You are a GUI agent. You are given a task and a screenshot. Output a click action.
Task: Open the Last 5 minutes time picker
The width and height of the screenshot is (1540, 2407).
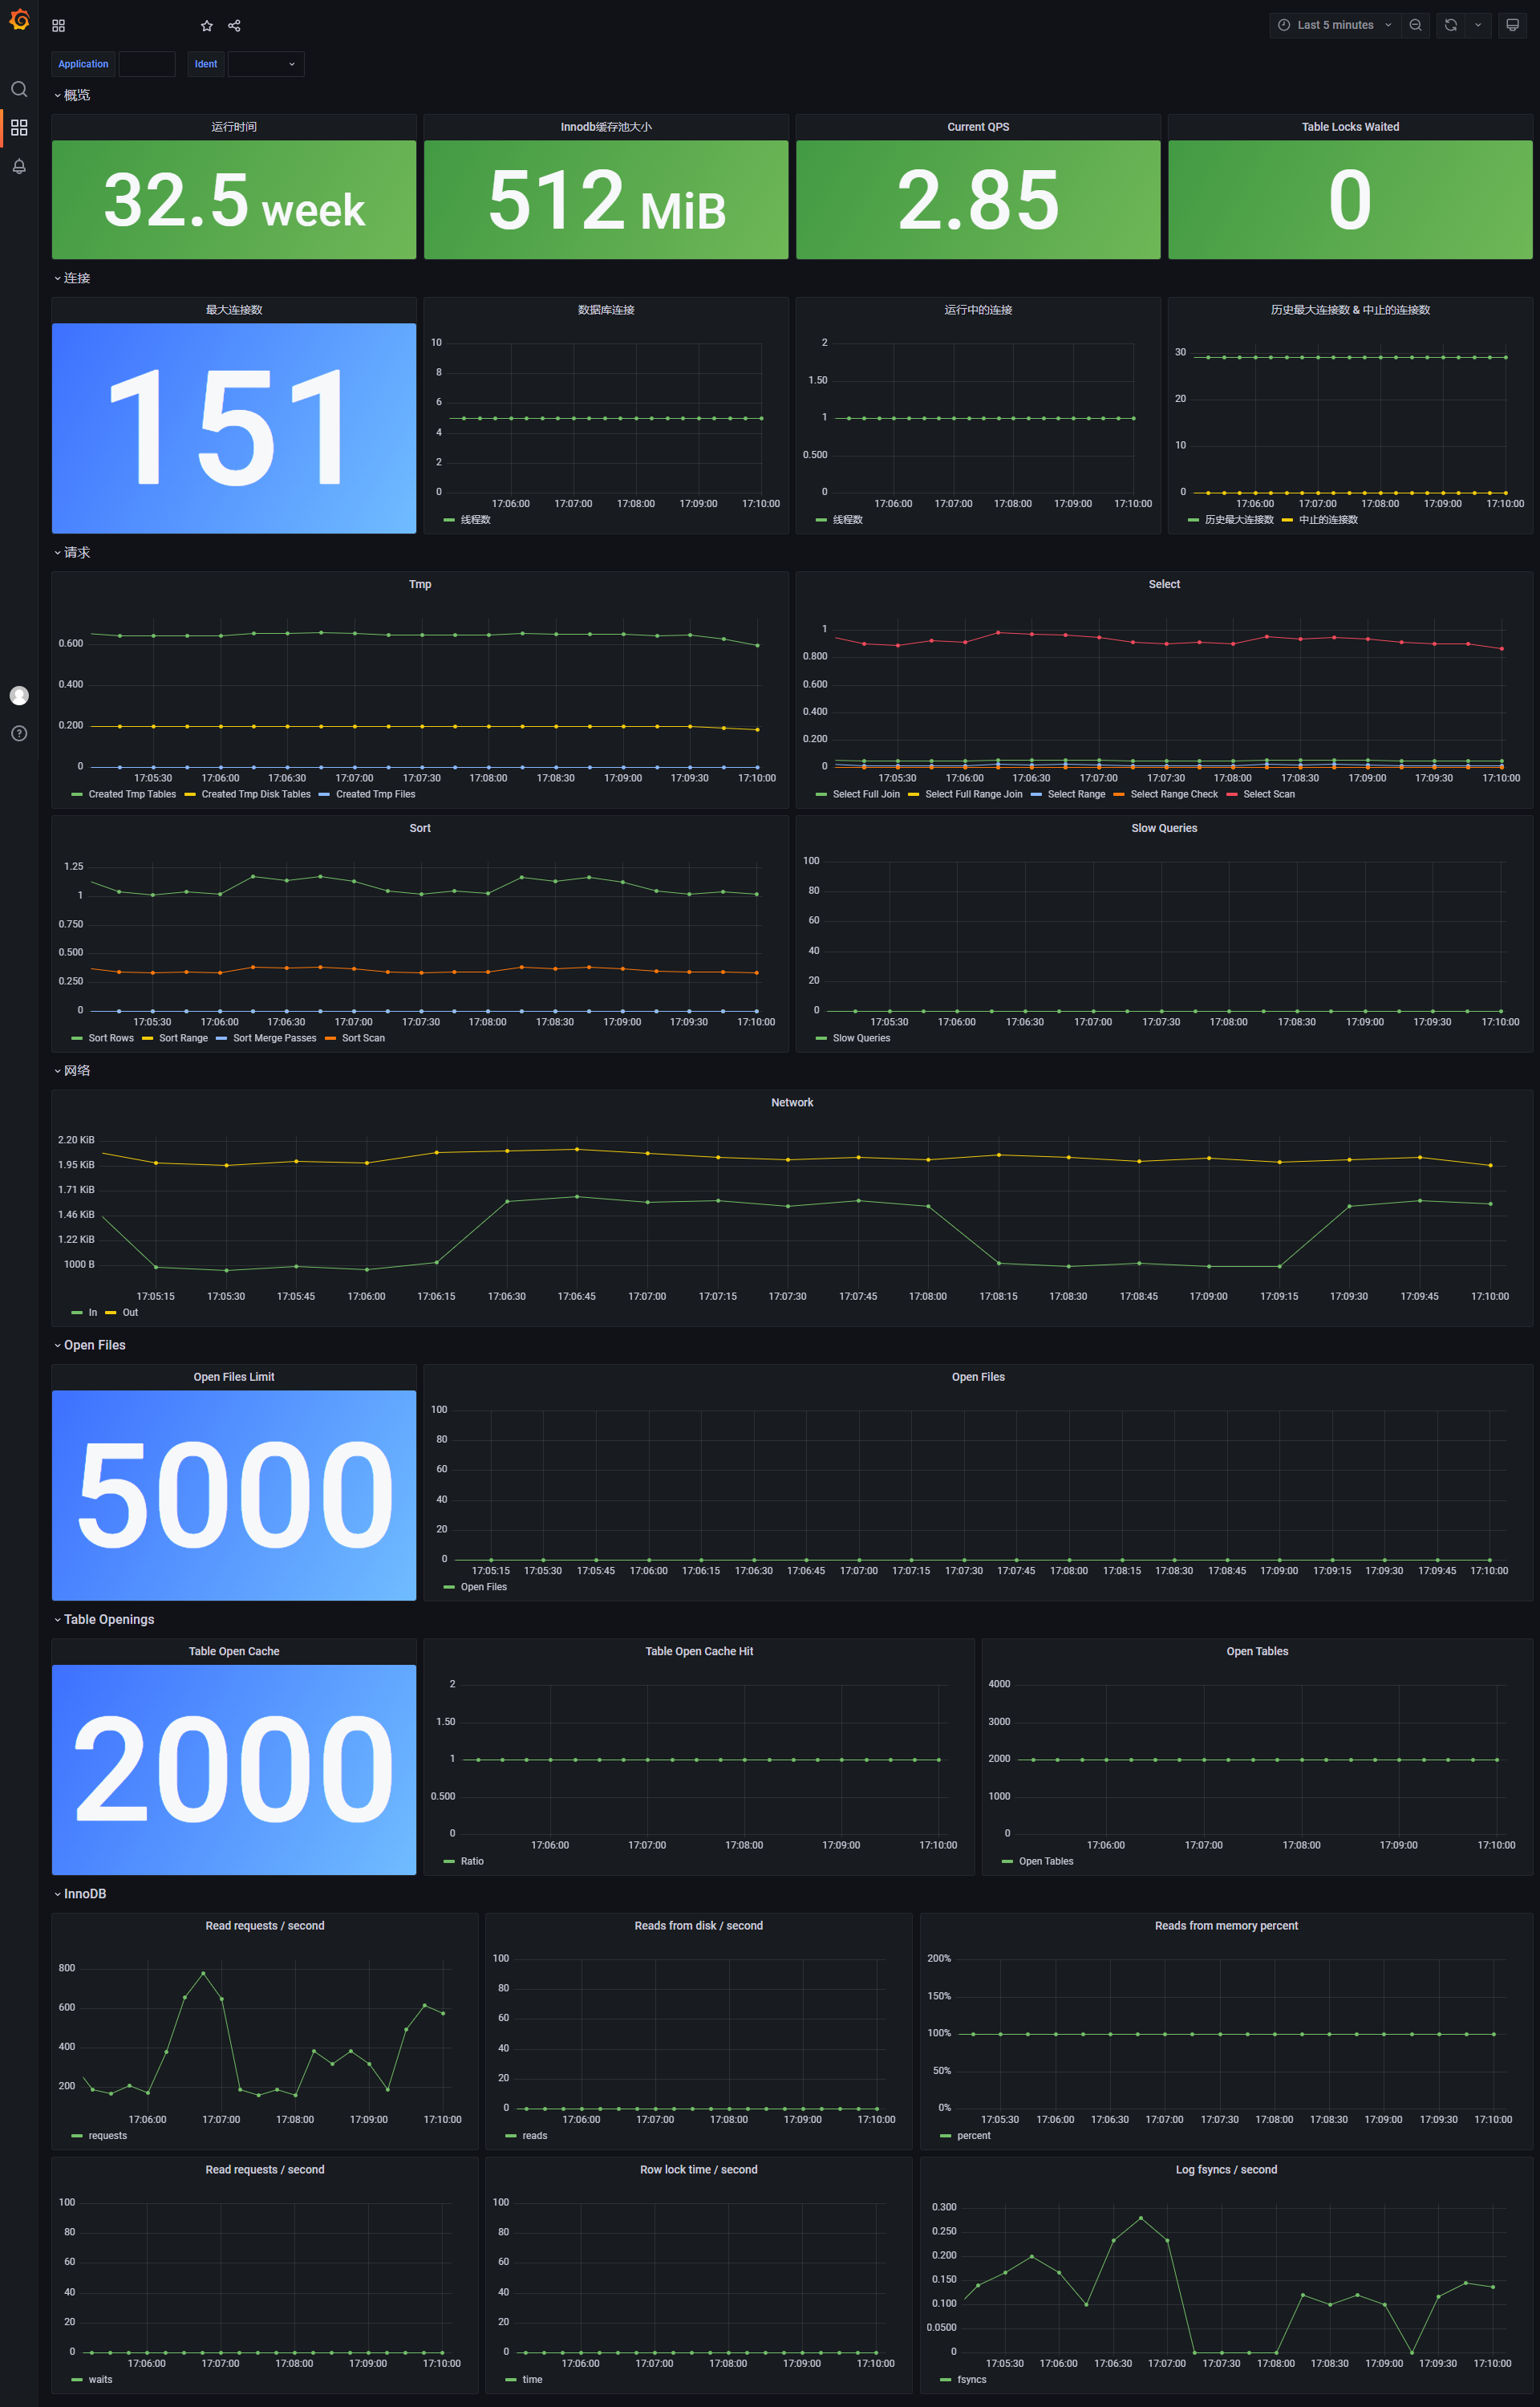pyautogui.click(x=1334, y=25)
